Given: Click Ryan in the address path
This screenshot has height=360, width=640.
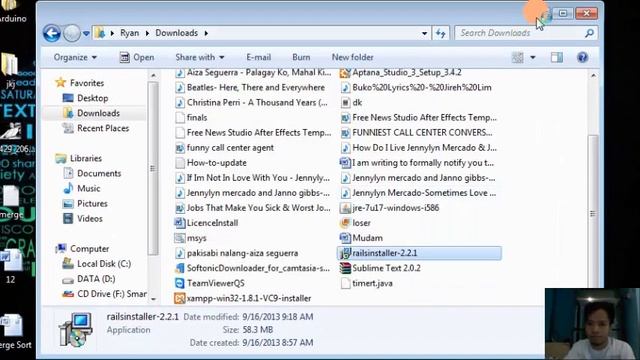Looking at the screenshot, I should tap(129, 33).
